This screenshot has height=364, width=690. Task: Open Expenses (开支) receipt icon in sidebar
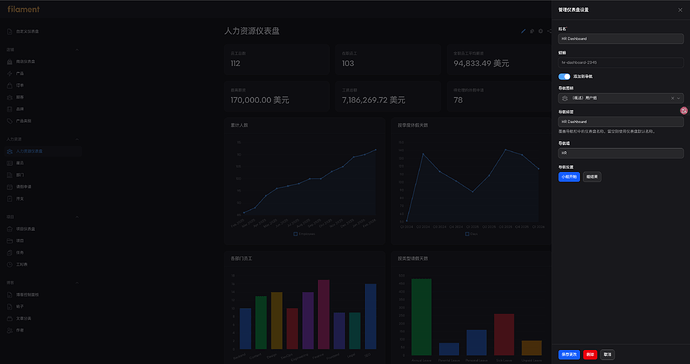10,199
